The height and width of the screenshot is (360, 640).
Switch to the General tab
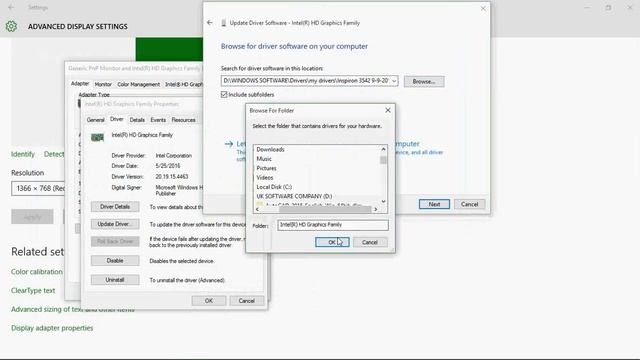(96, 120)
